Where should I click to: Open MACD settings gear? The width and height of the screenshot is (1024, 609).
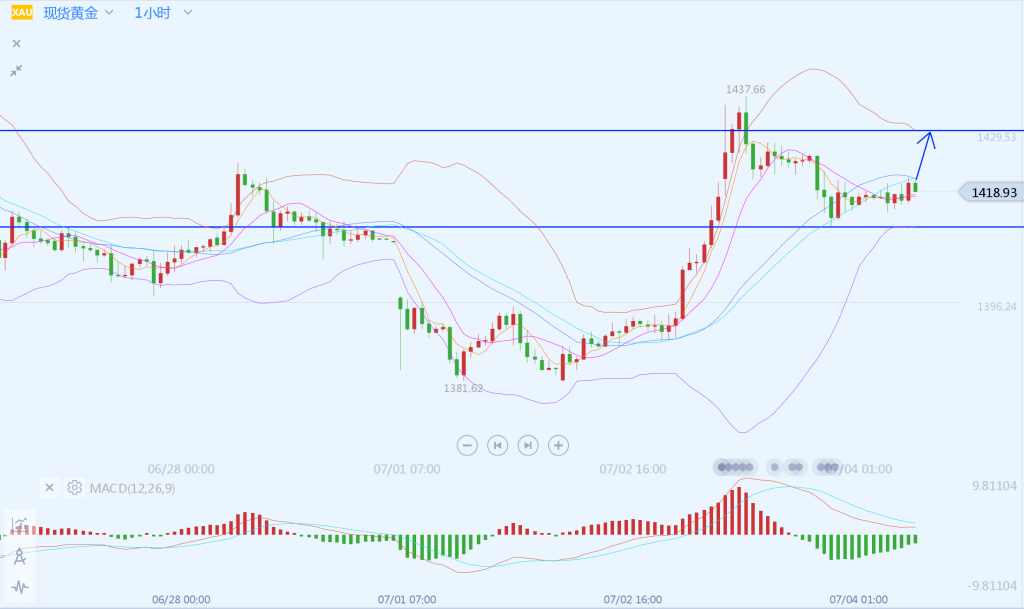pos(74,488)
